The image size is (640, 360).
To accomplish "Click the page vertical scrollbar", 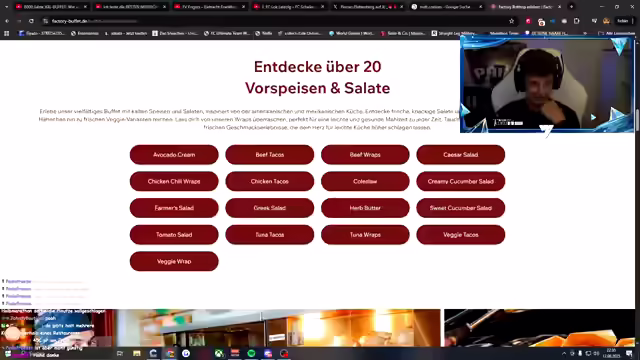I will click(637, 192).
